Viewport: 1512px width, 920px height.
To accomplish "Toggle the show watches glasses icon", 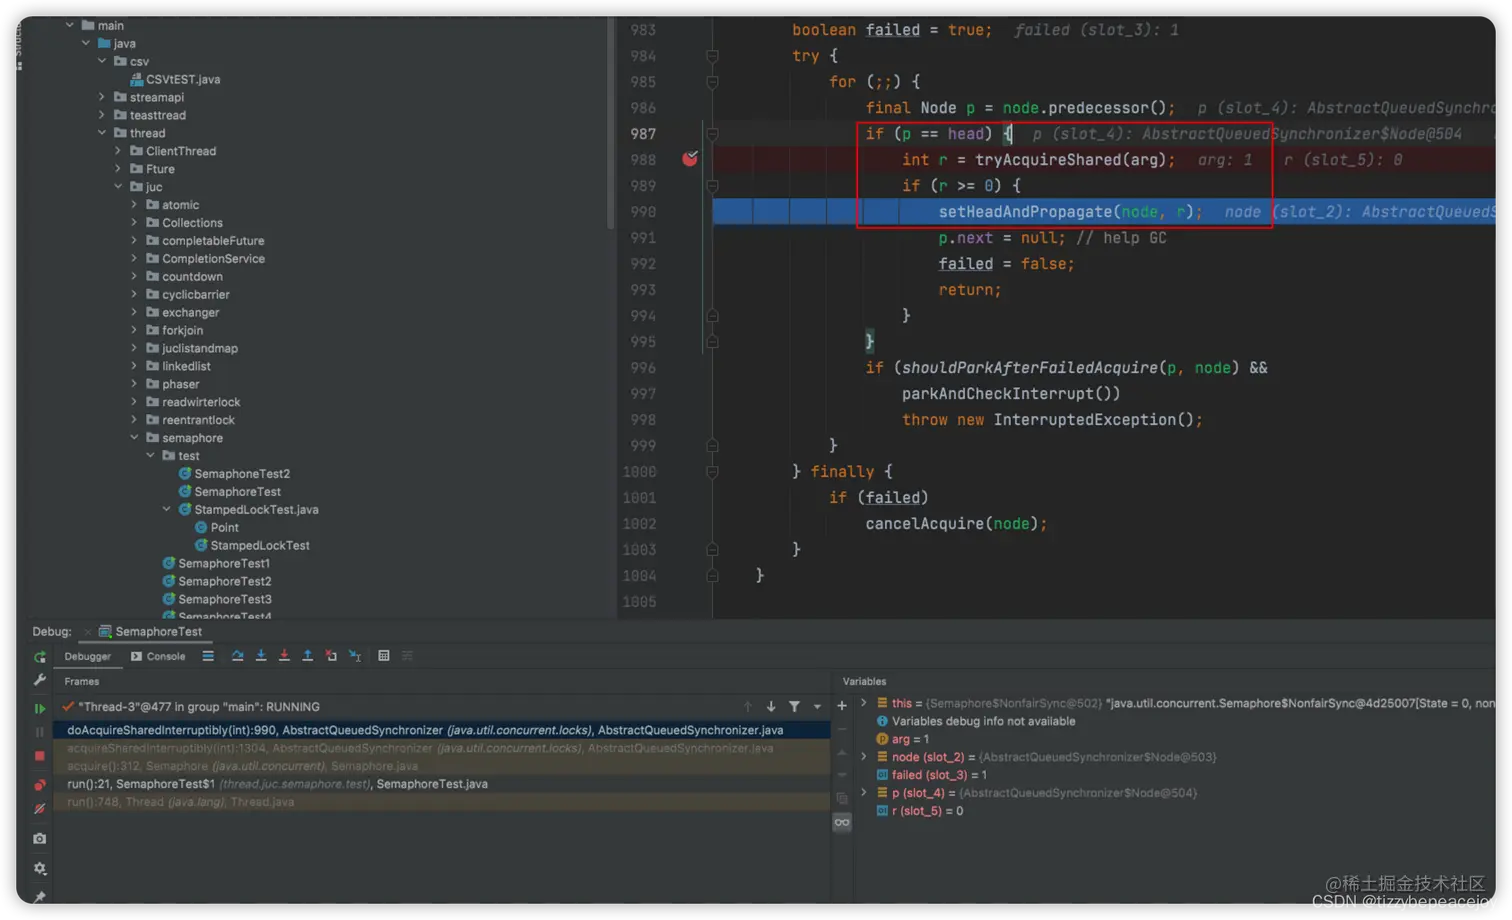I will coord(842,822).
